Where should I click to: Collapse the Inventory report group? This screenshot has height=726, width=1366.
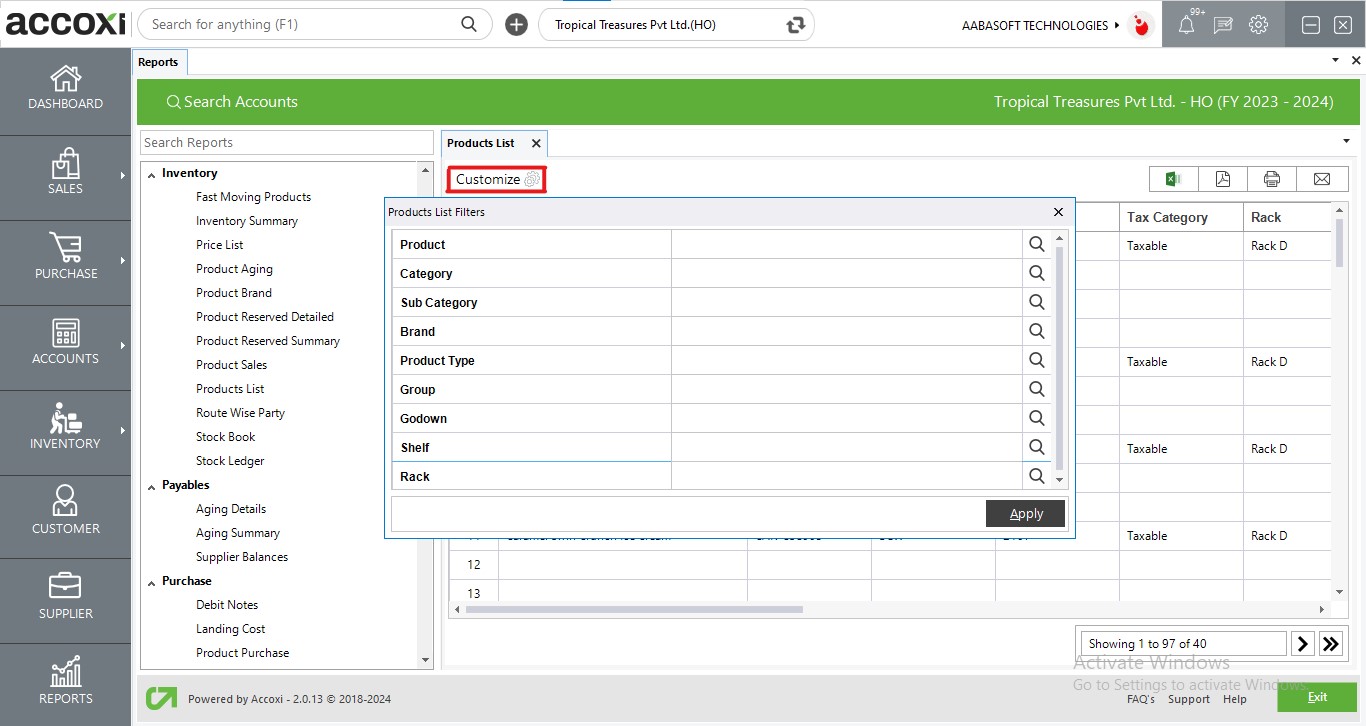point(151,173)
